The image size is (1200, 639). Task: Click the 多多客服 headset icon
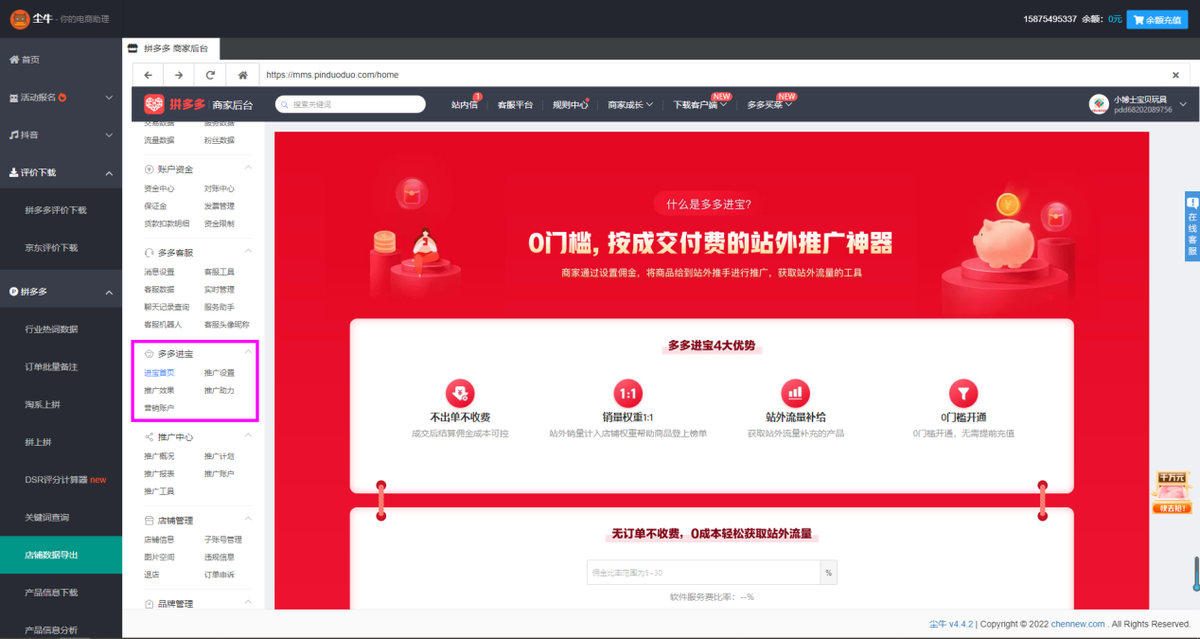149,253
